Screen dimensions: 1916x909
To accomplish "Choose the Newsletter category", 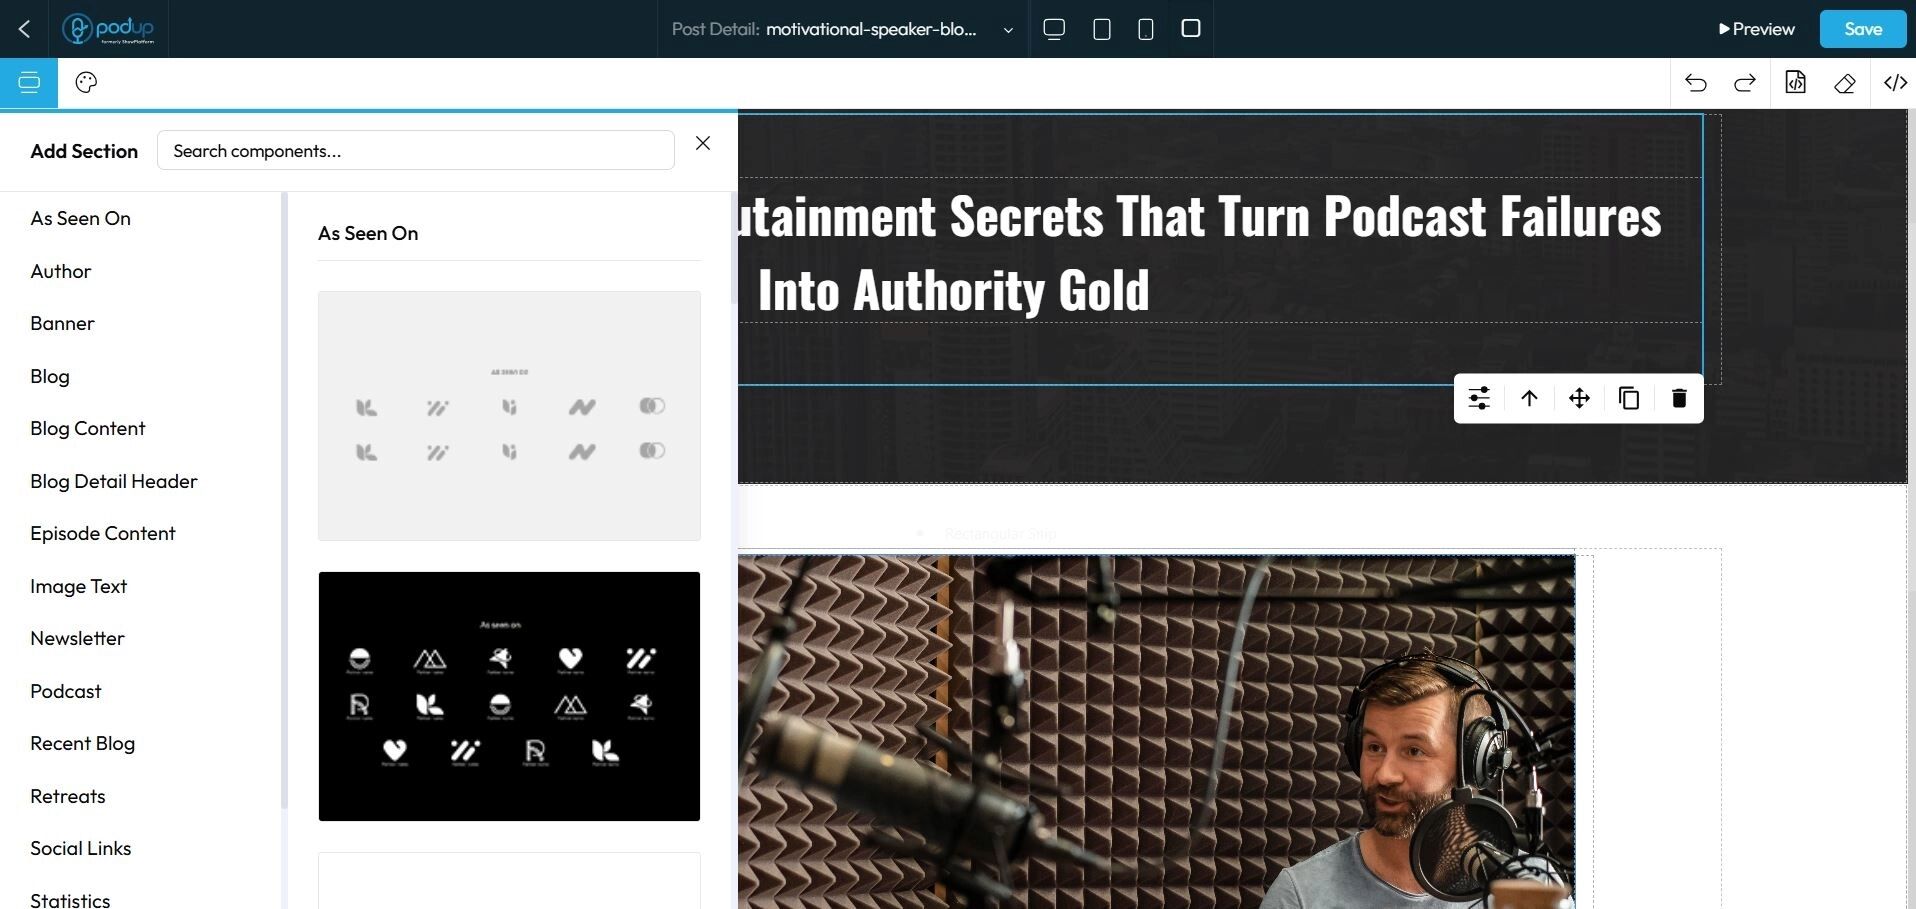I will pyautogui.click(x=78, y=638).
